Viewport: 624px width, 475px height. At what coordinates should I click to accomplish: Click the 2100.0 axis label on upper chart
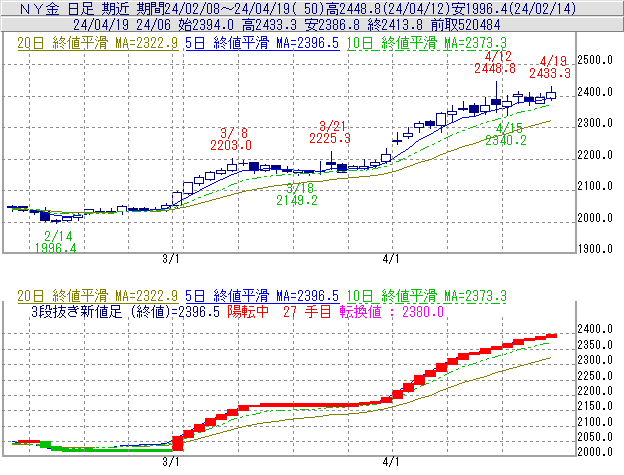tap(595, 186)
